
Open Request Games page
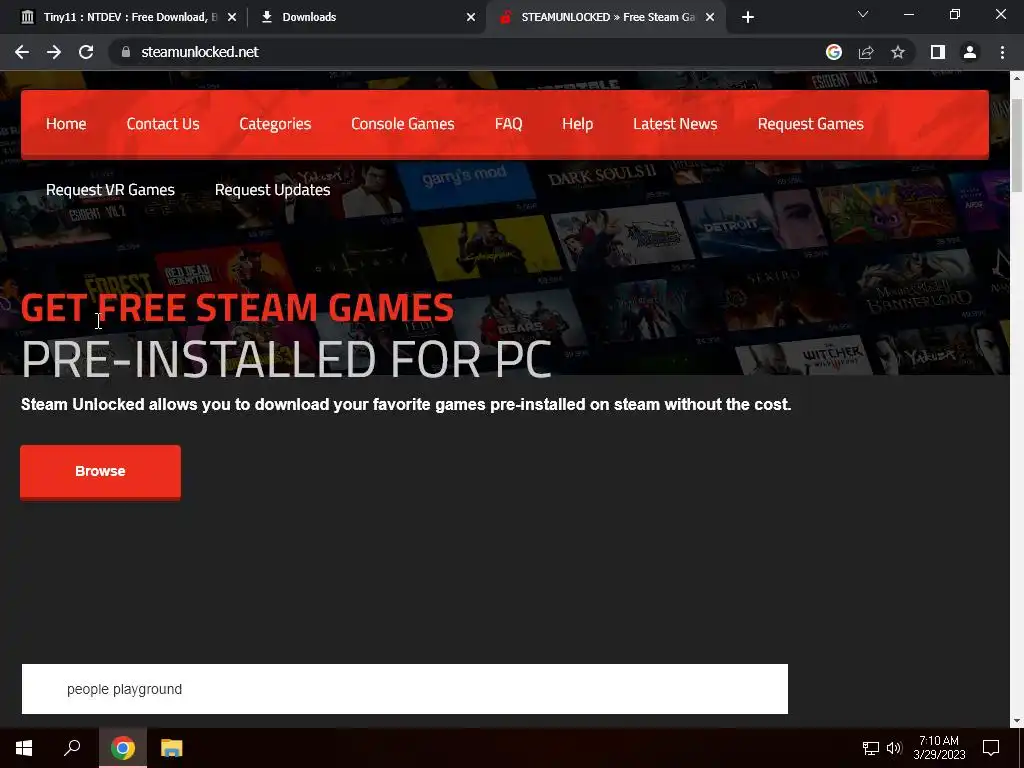810,123
